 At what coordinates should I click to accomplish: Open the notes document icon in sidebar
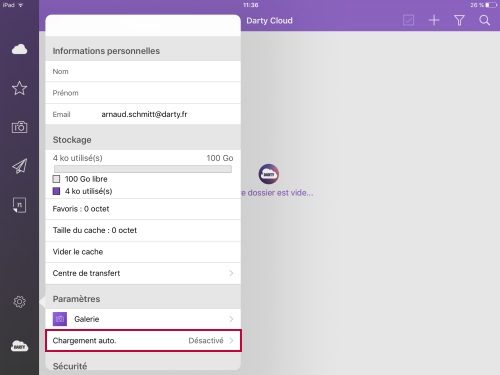[19, 205]
